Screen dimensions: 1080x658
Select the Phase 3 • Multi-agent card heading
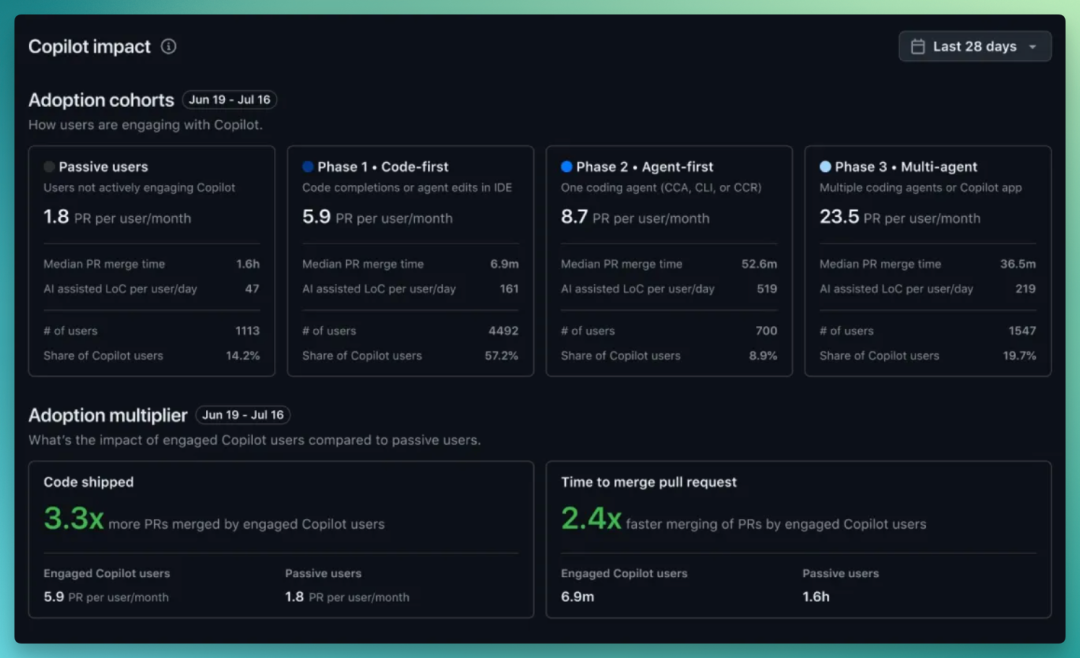point(906,167)
